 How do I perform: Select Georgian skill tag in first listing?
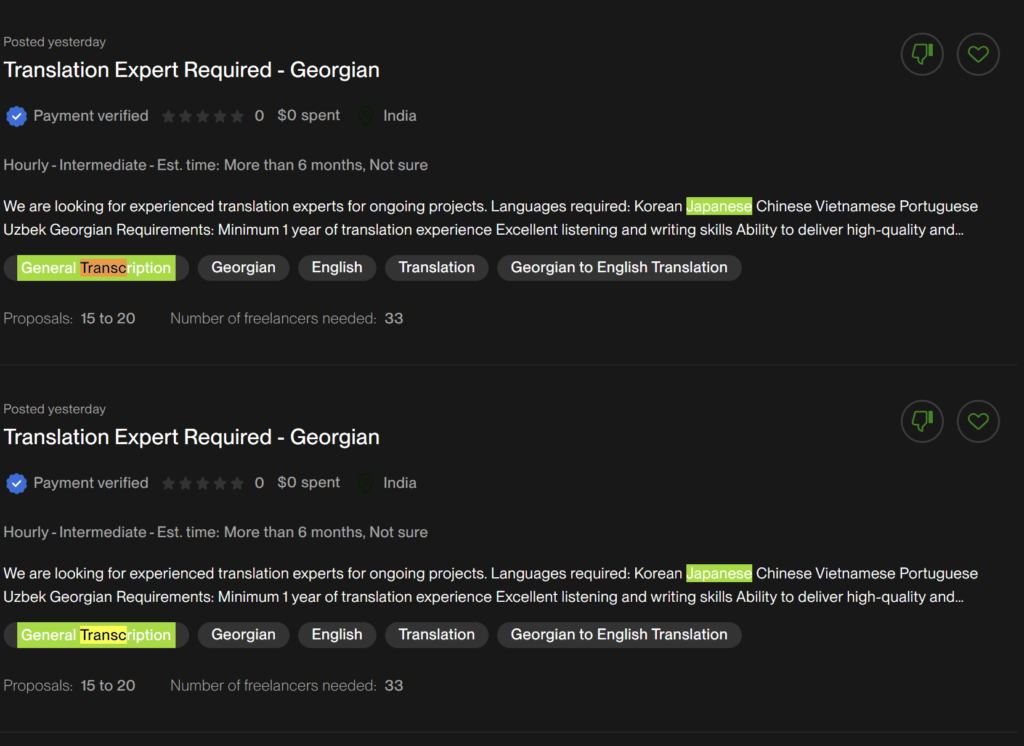(x=243, y=268)
